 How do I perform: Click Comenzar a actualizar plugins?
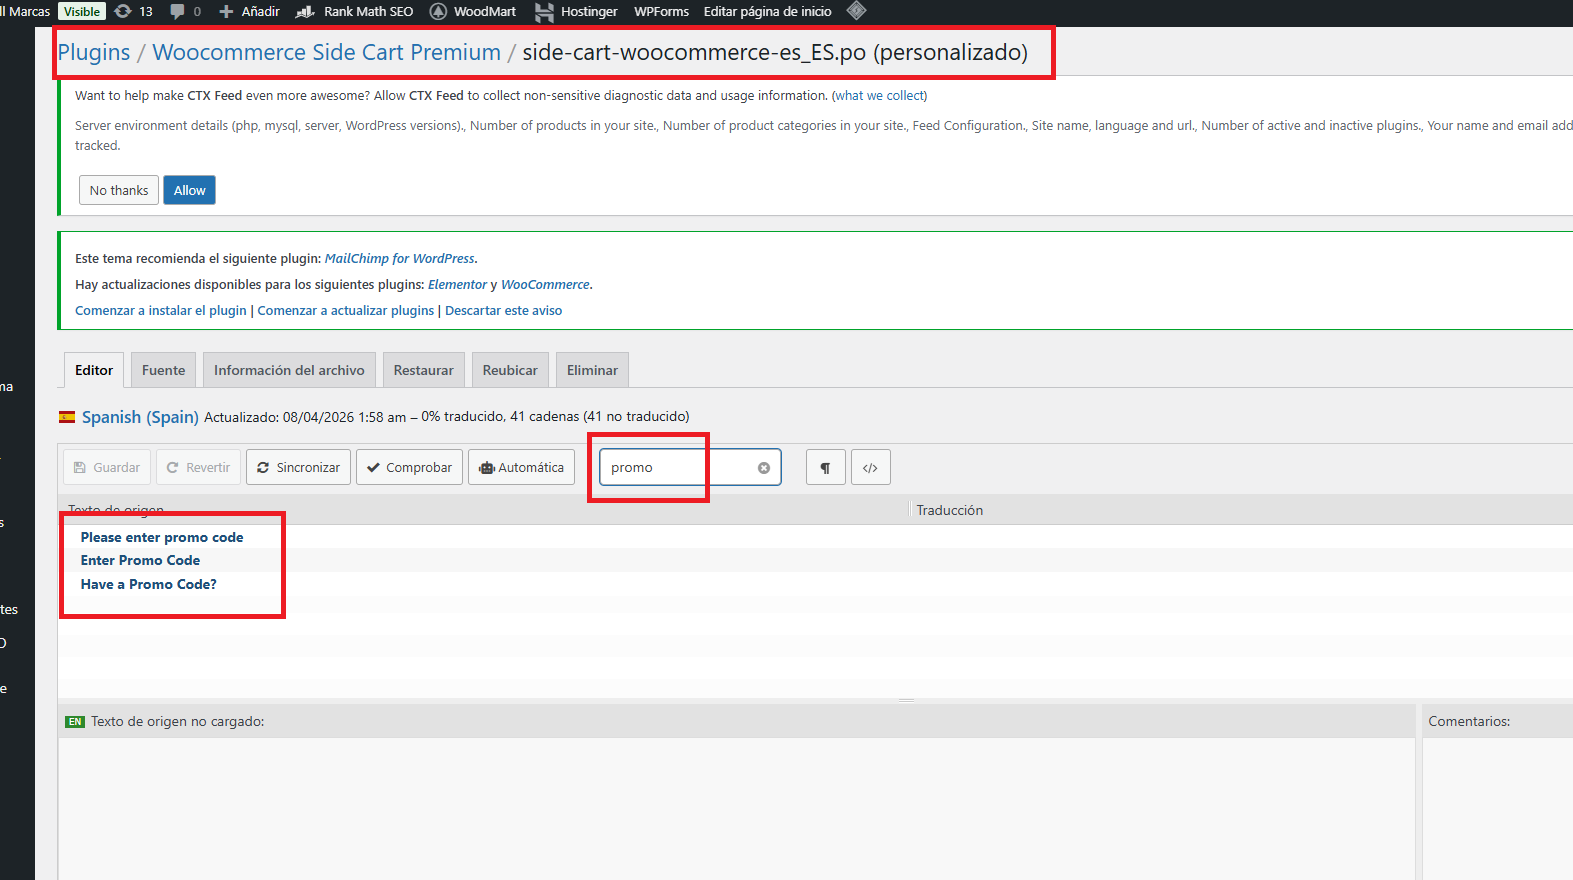click(x=346, y=310)
